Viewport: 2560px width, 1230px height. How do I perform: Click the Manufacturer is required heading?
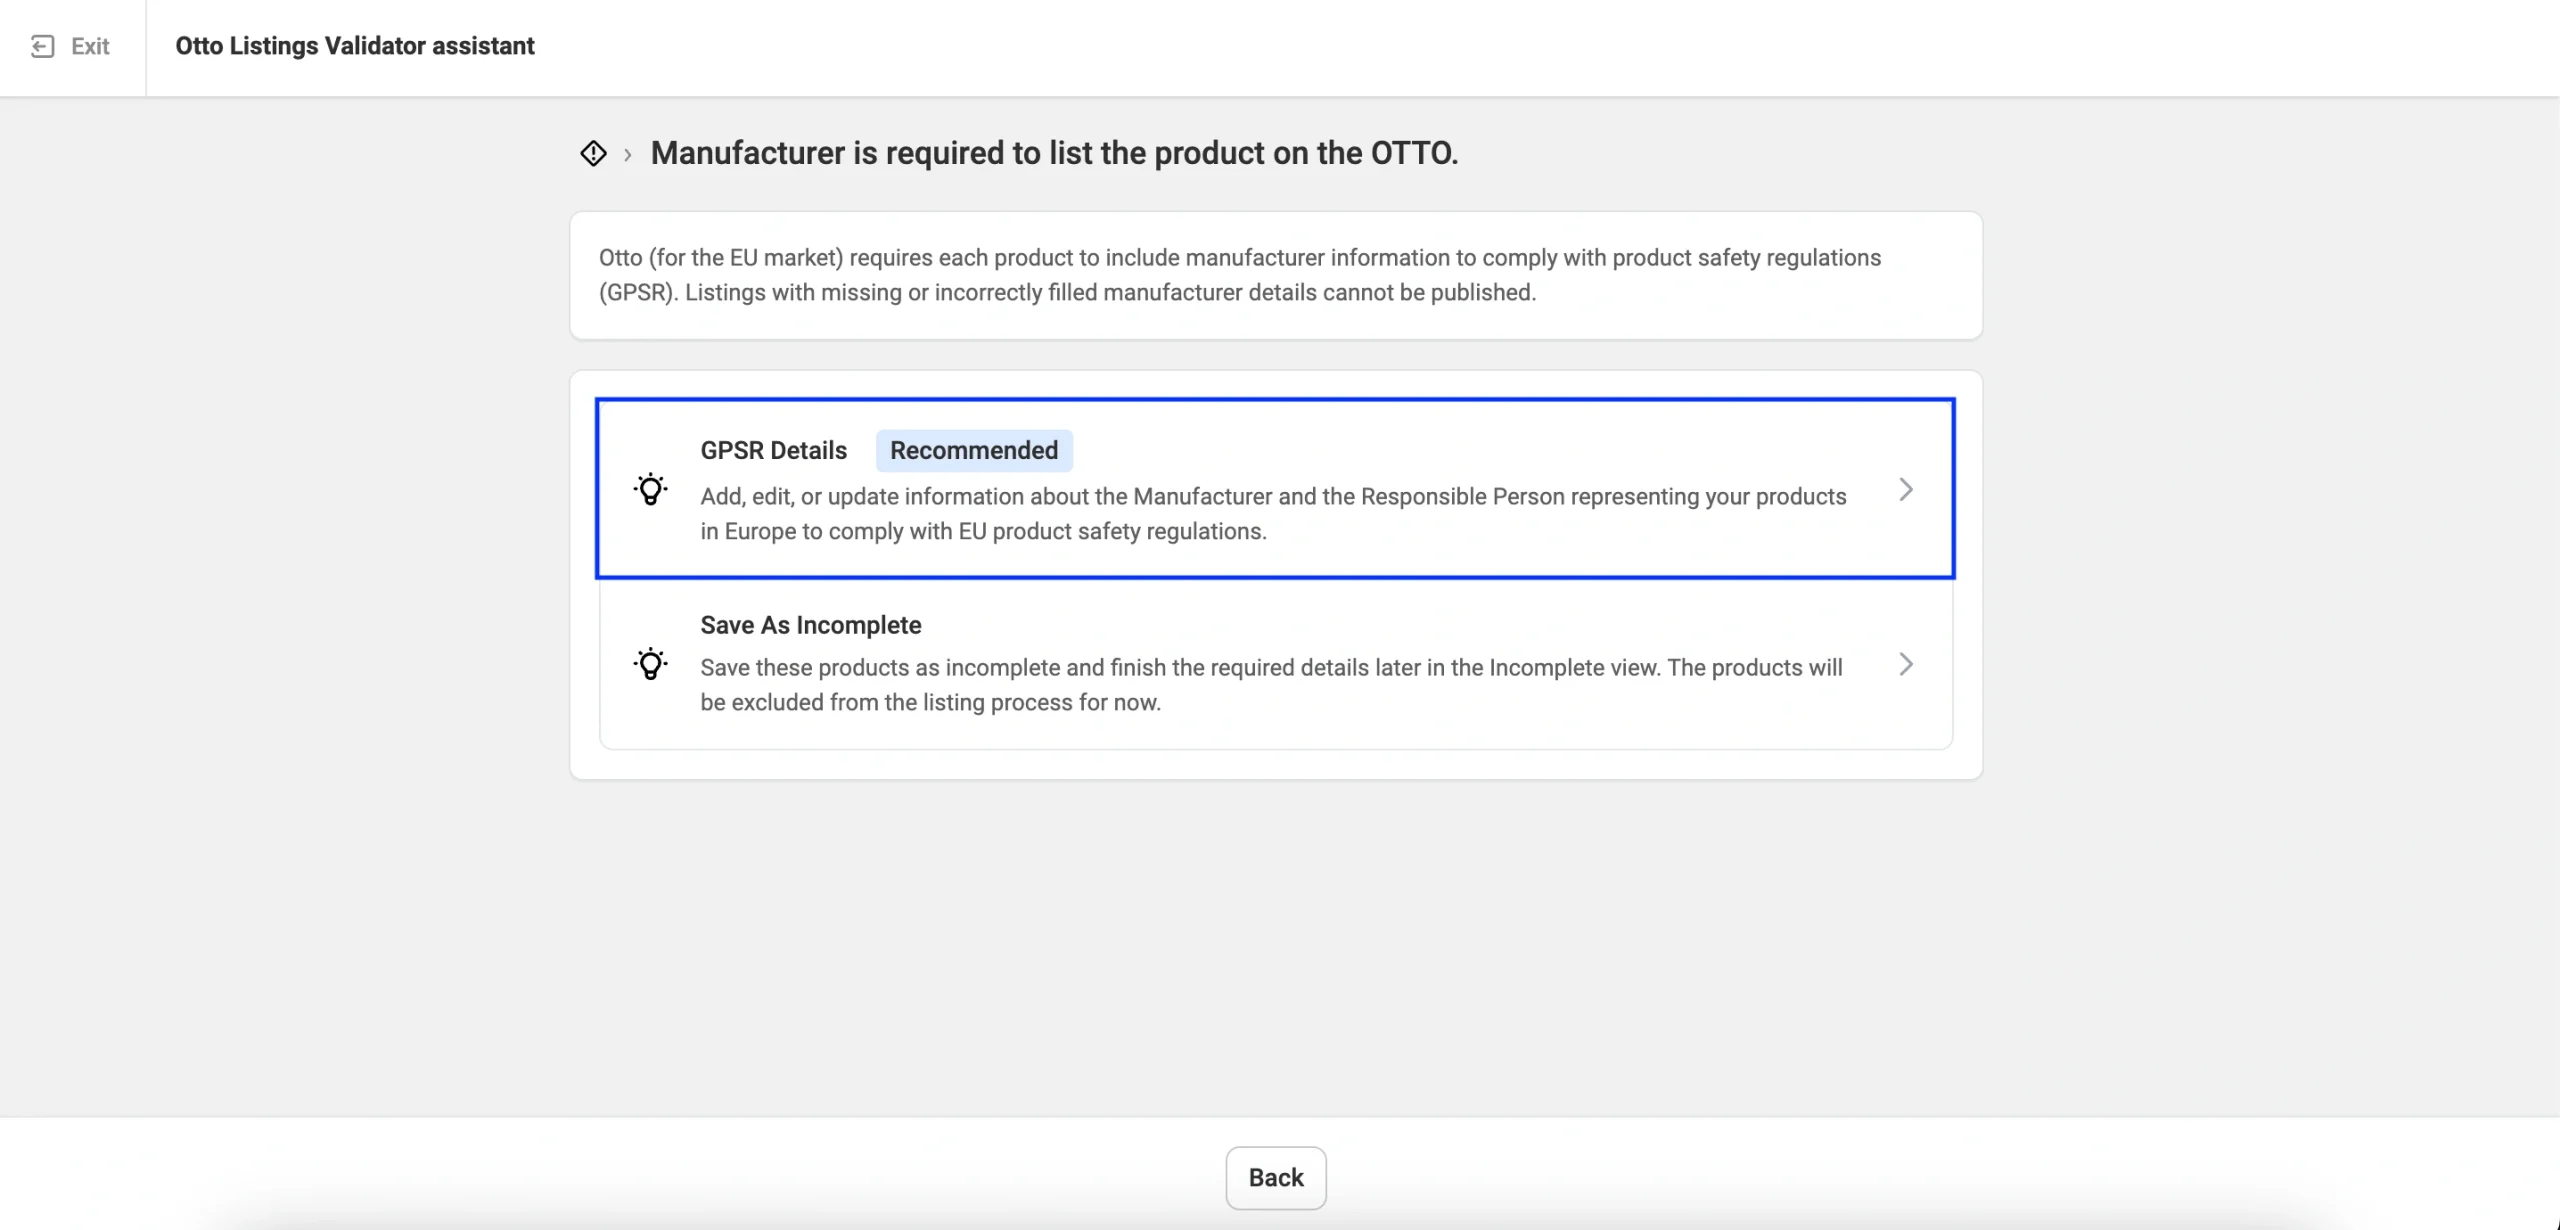click(1054, 153)
